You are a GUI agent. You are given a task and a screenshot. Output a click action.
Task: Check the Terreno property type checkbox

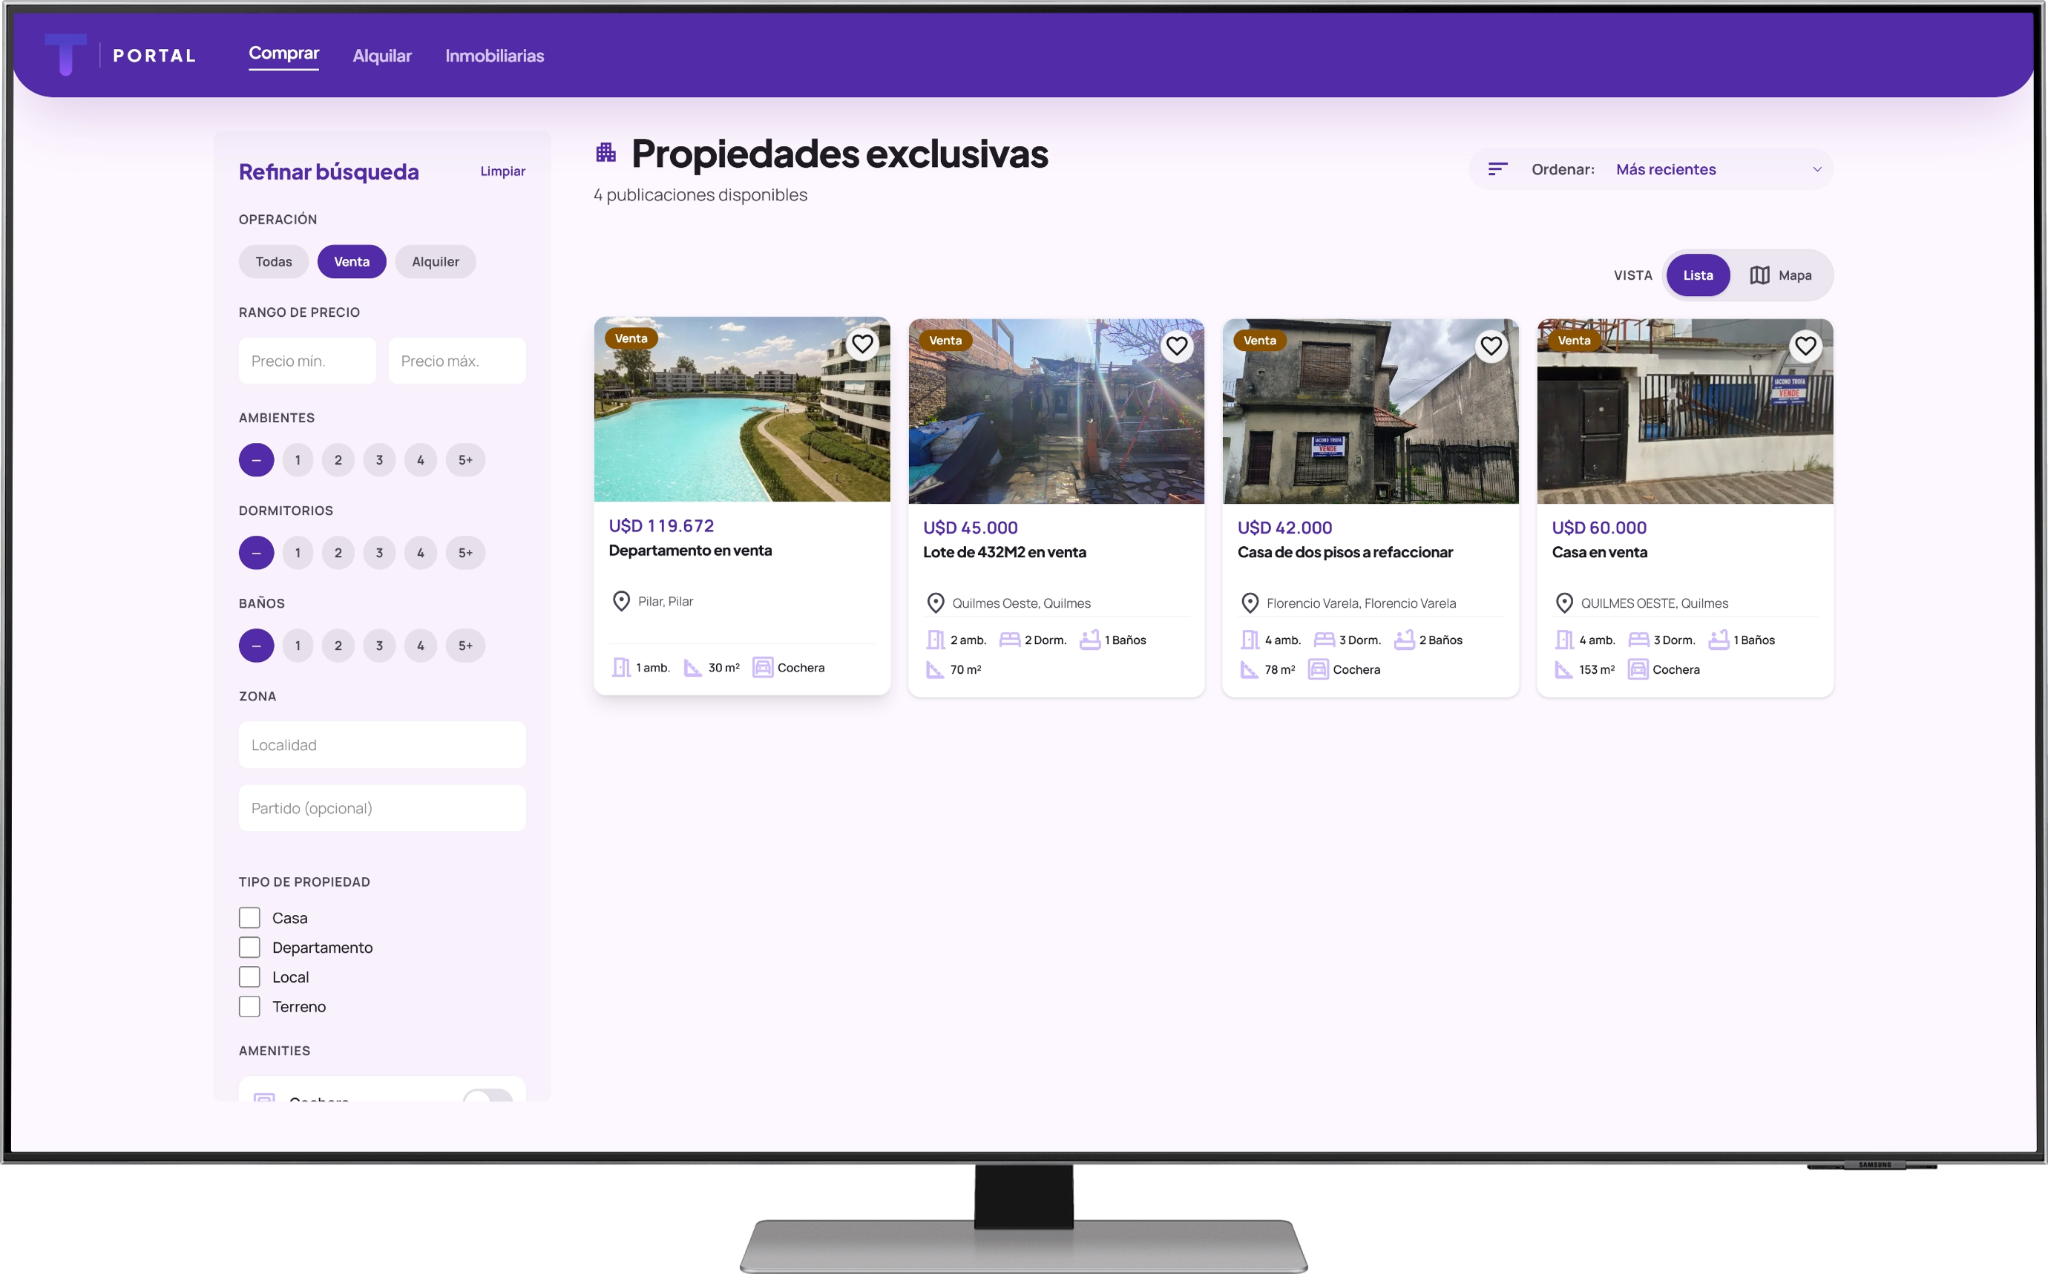click(250, 1006)
